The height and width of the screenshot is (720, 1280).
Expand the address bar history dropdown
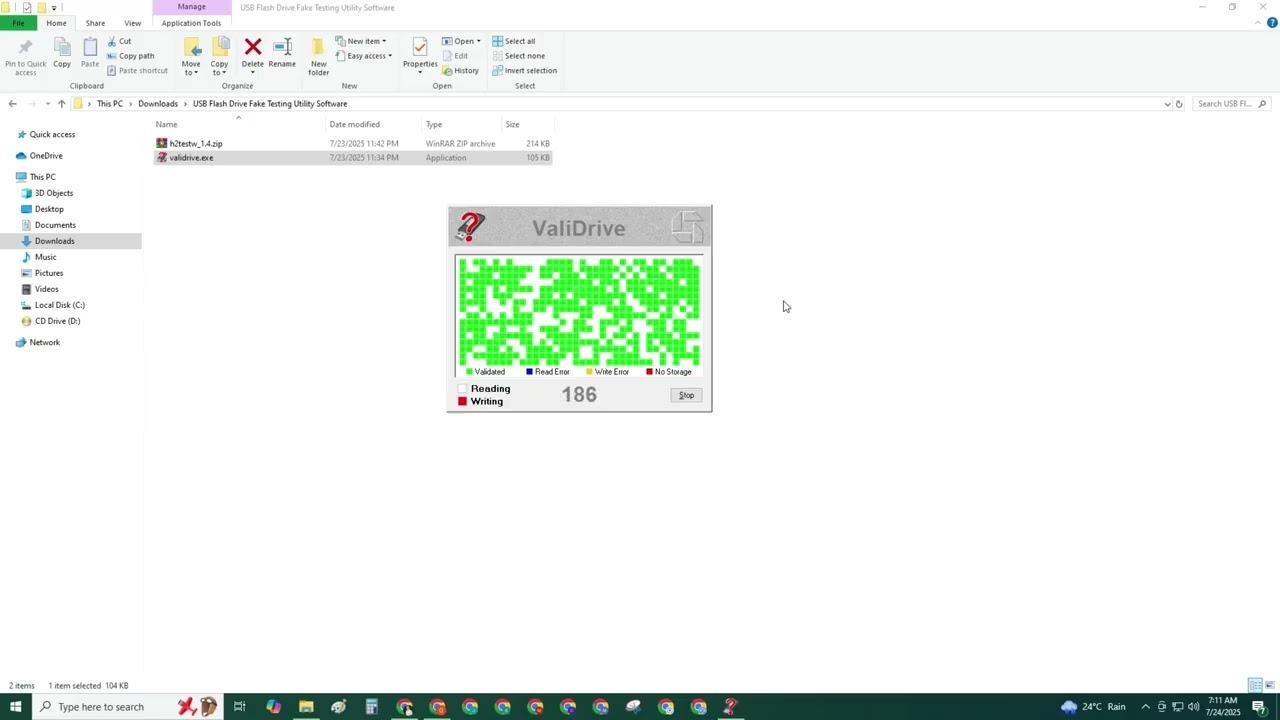(x=1167, y=104)
